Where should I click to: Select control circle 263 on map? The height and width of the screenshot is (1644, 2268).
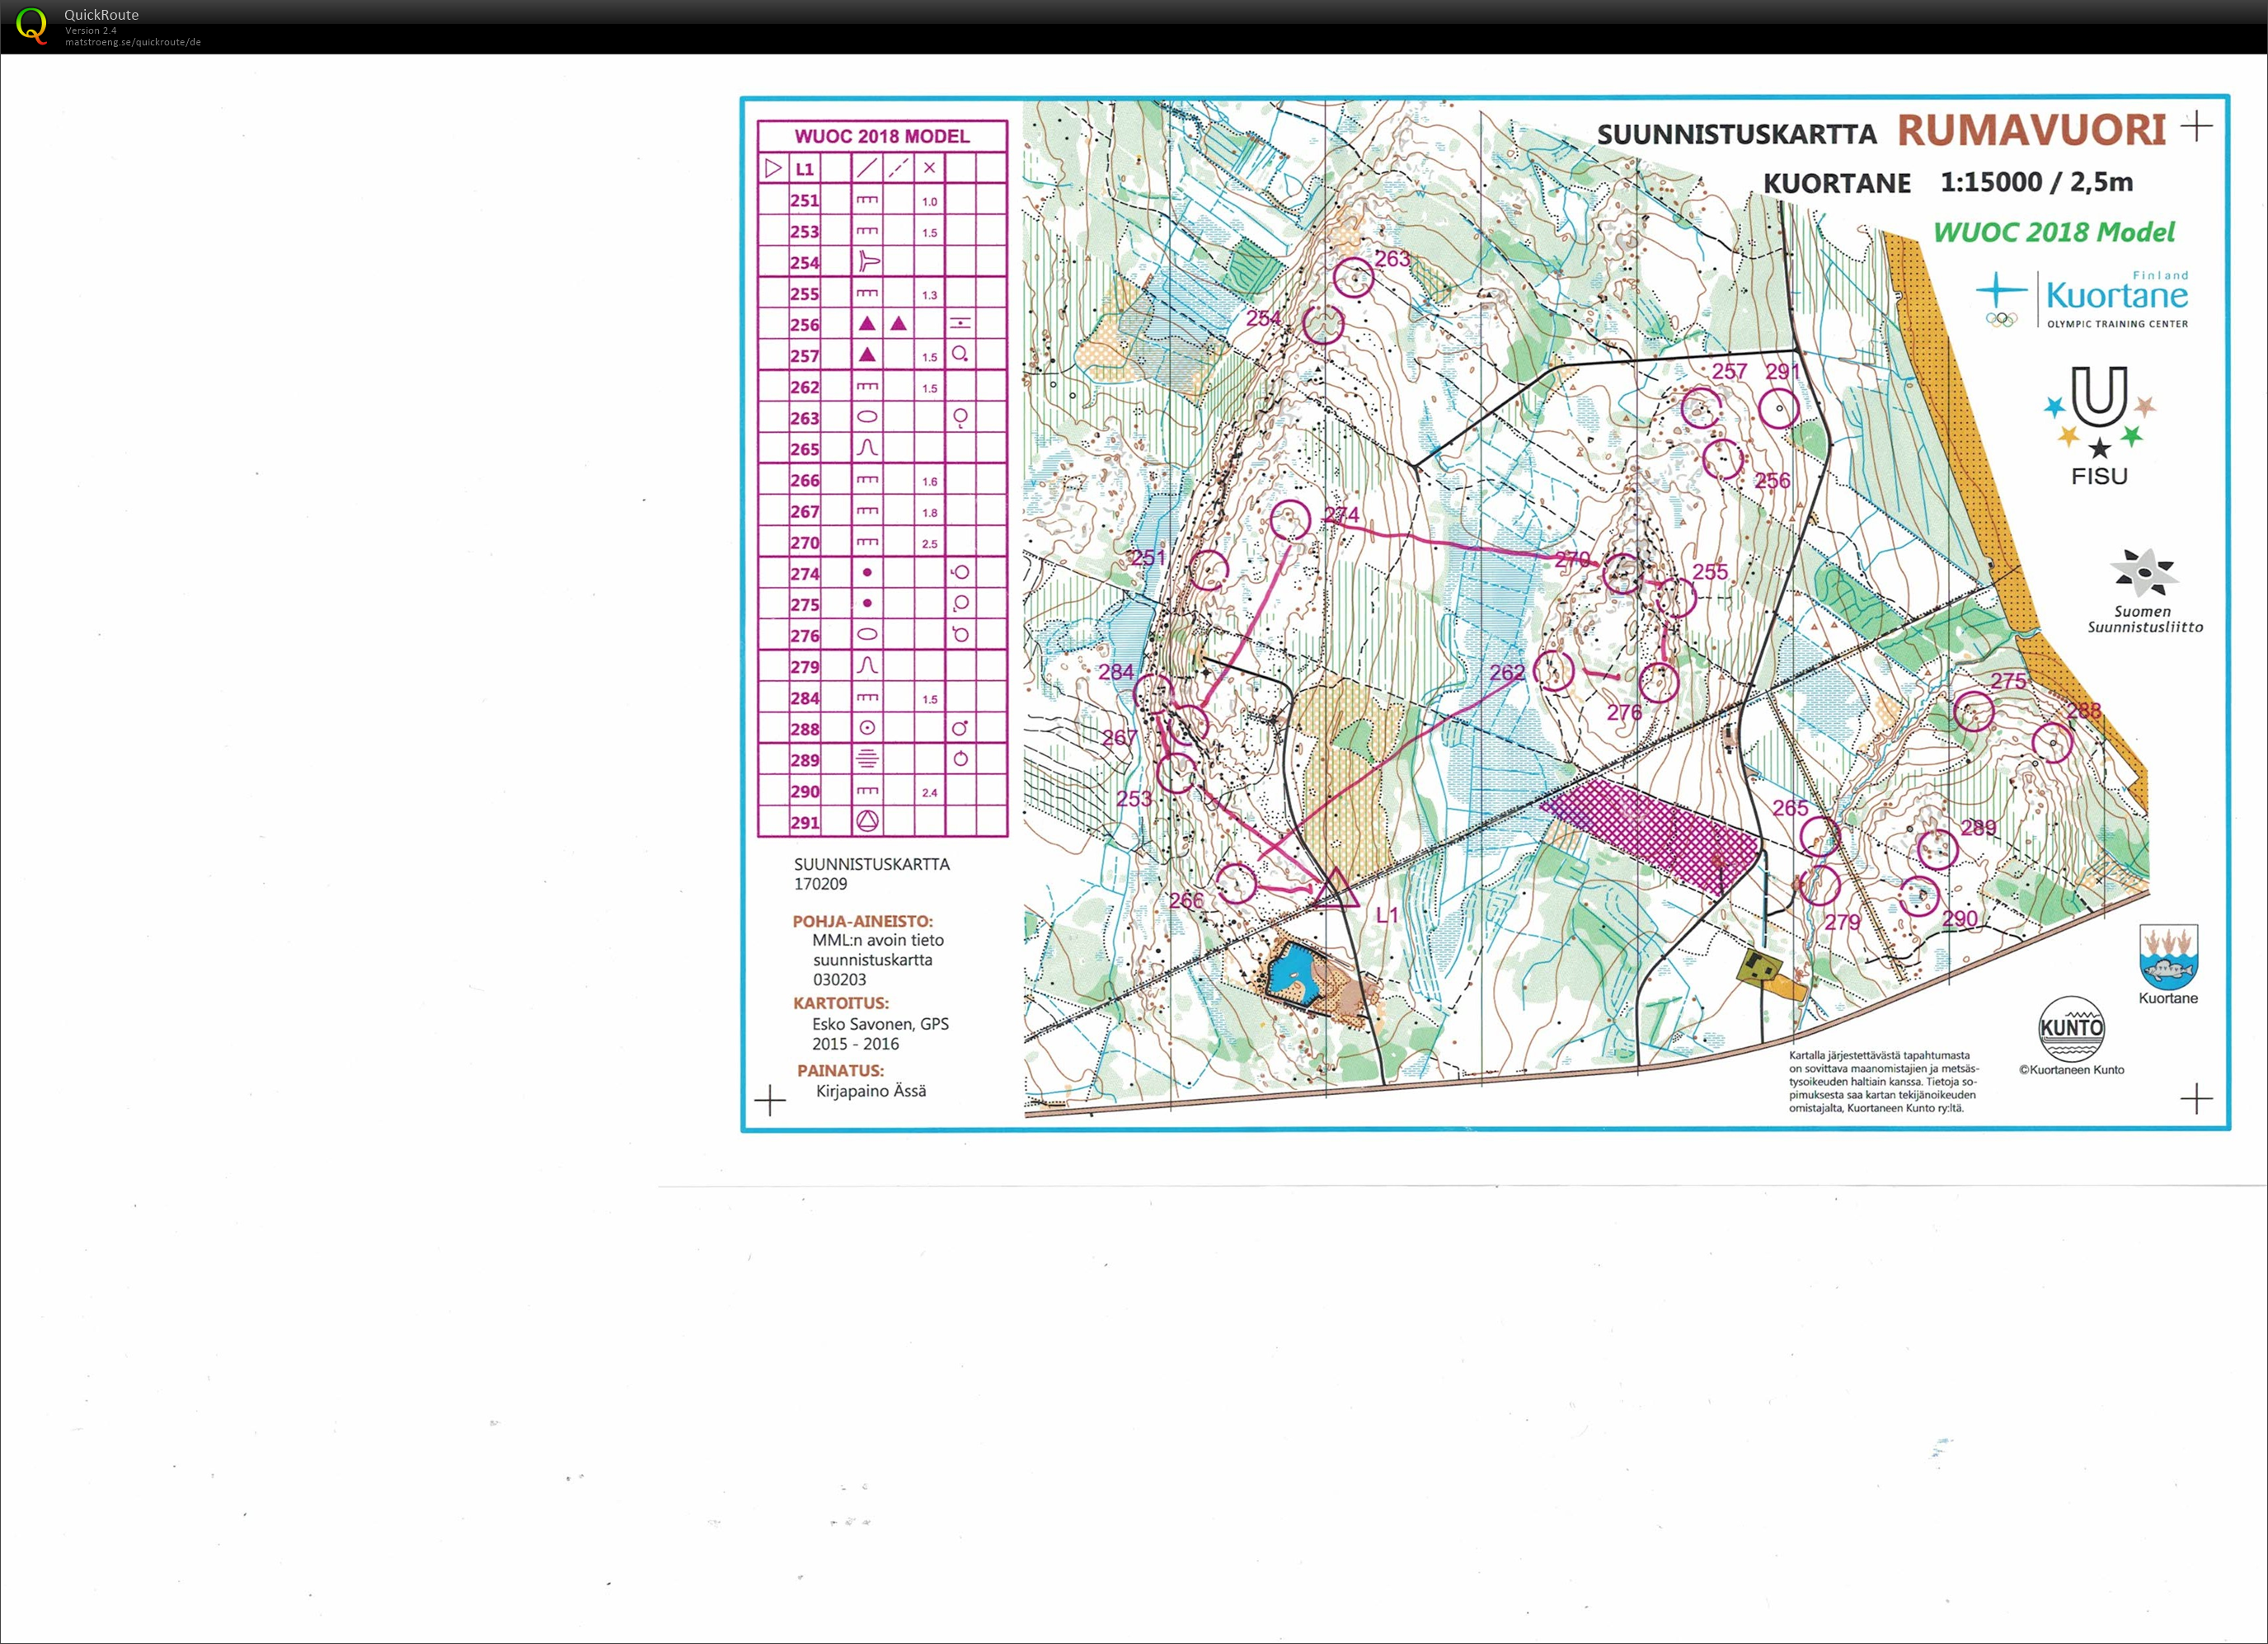click(1353, 278)
